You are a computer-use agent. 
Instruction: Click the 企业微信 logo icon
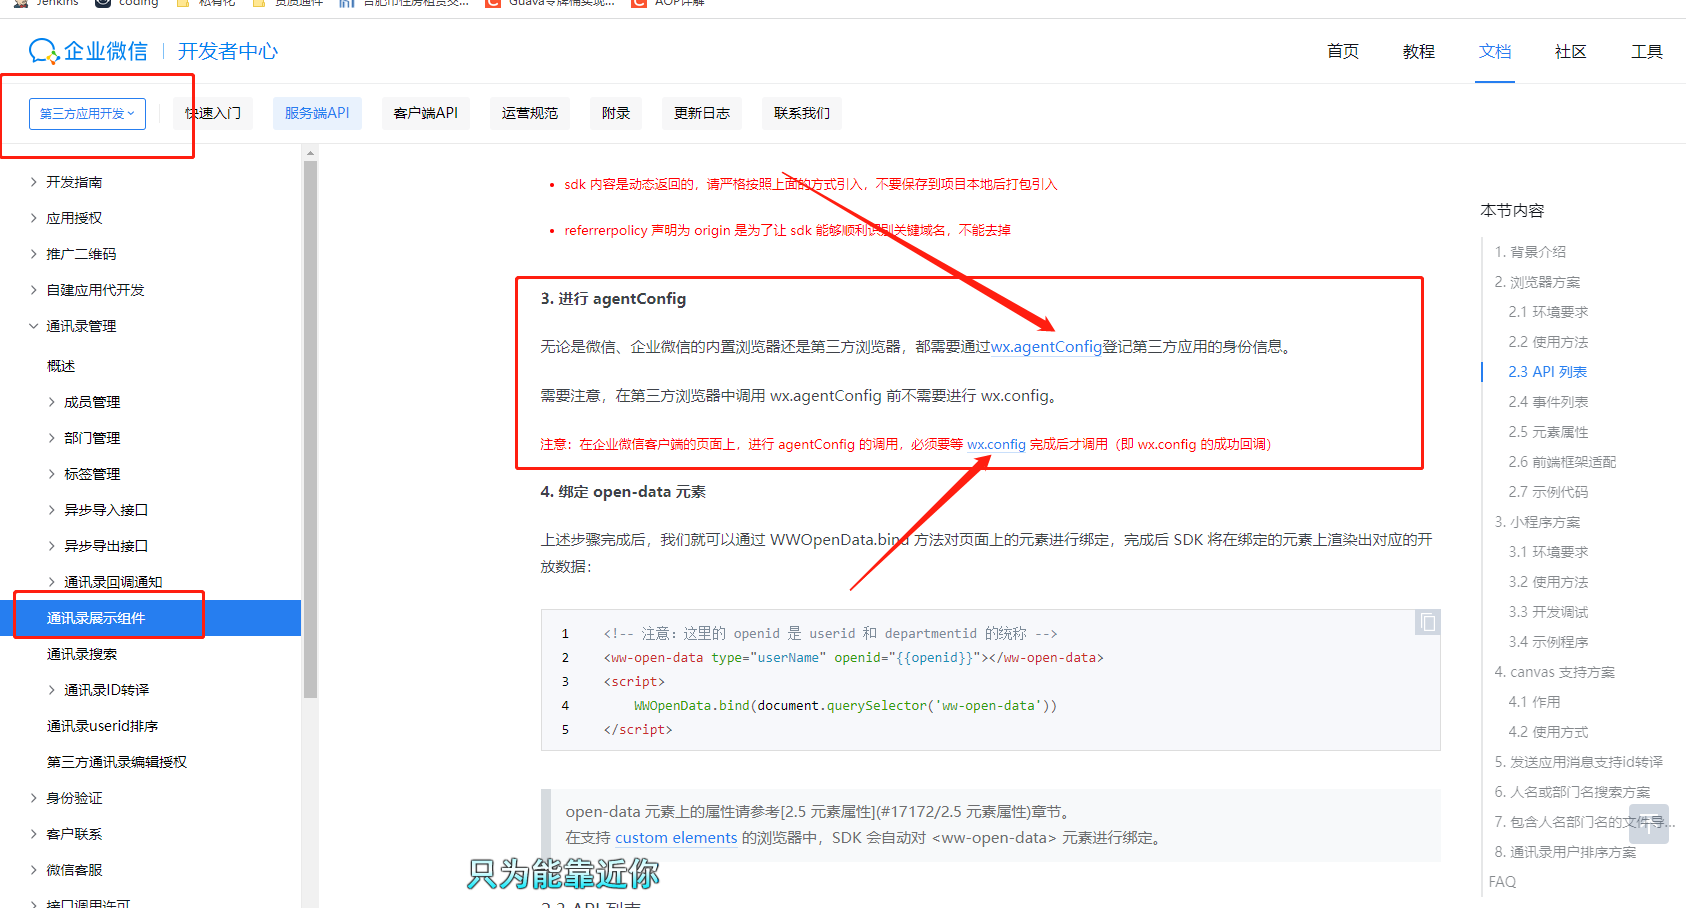click(42, 51)
